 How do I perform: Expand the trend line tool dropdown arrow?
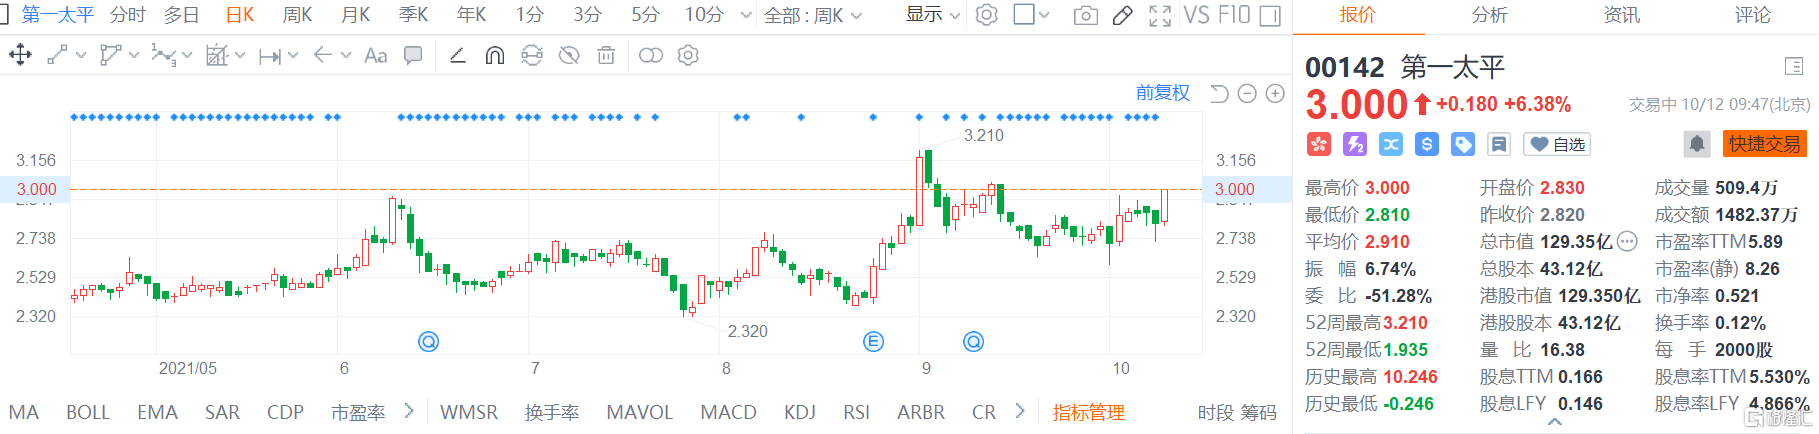[x=81, y=56]
